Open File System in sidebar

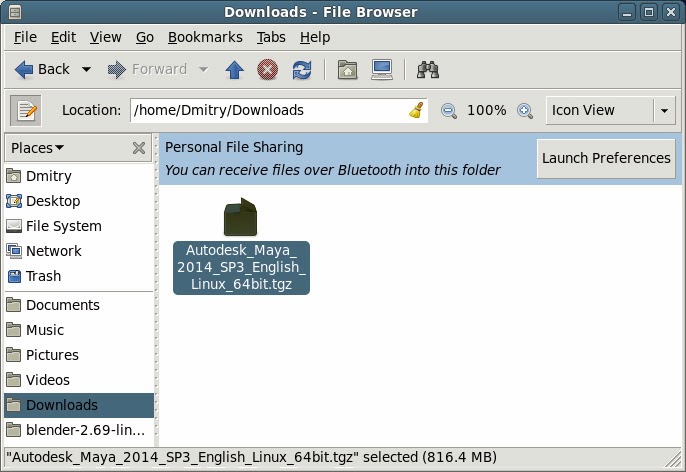tap(79, 226)
